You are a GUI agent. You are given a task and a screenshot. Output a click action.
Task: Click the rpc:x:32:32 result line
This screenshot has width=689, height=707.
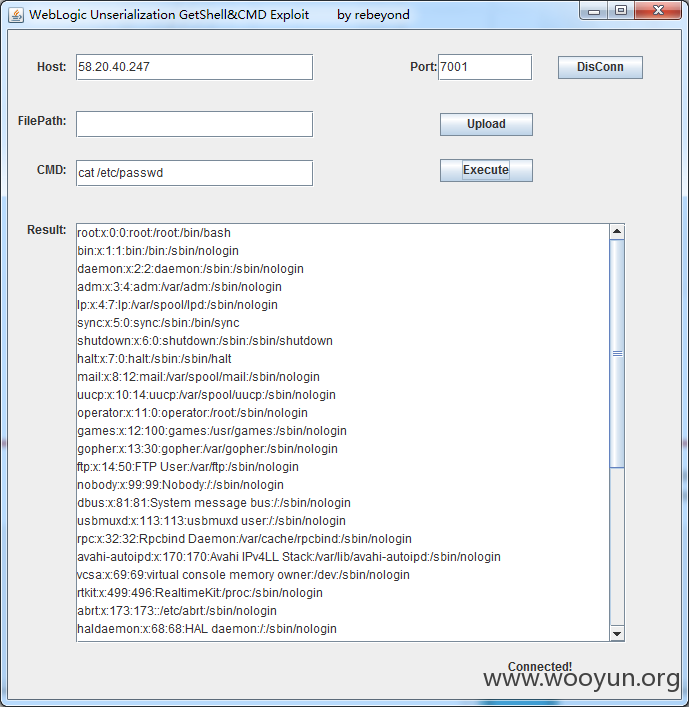coord(244,539)
